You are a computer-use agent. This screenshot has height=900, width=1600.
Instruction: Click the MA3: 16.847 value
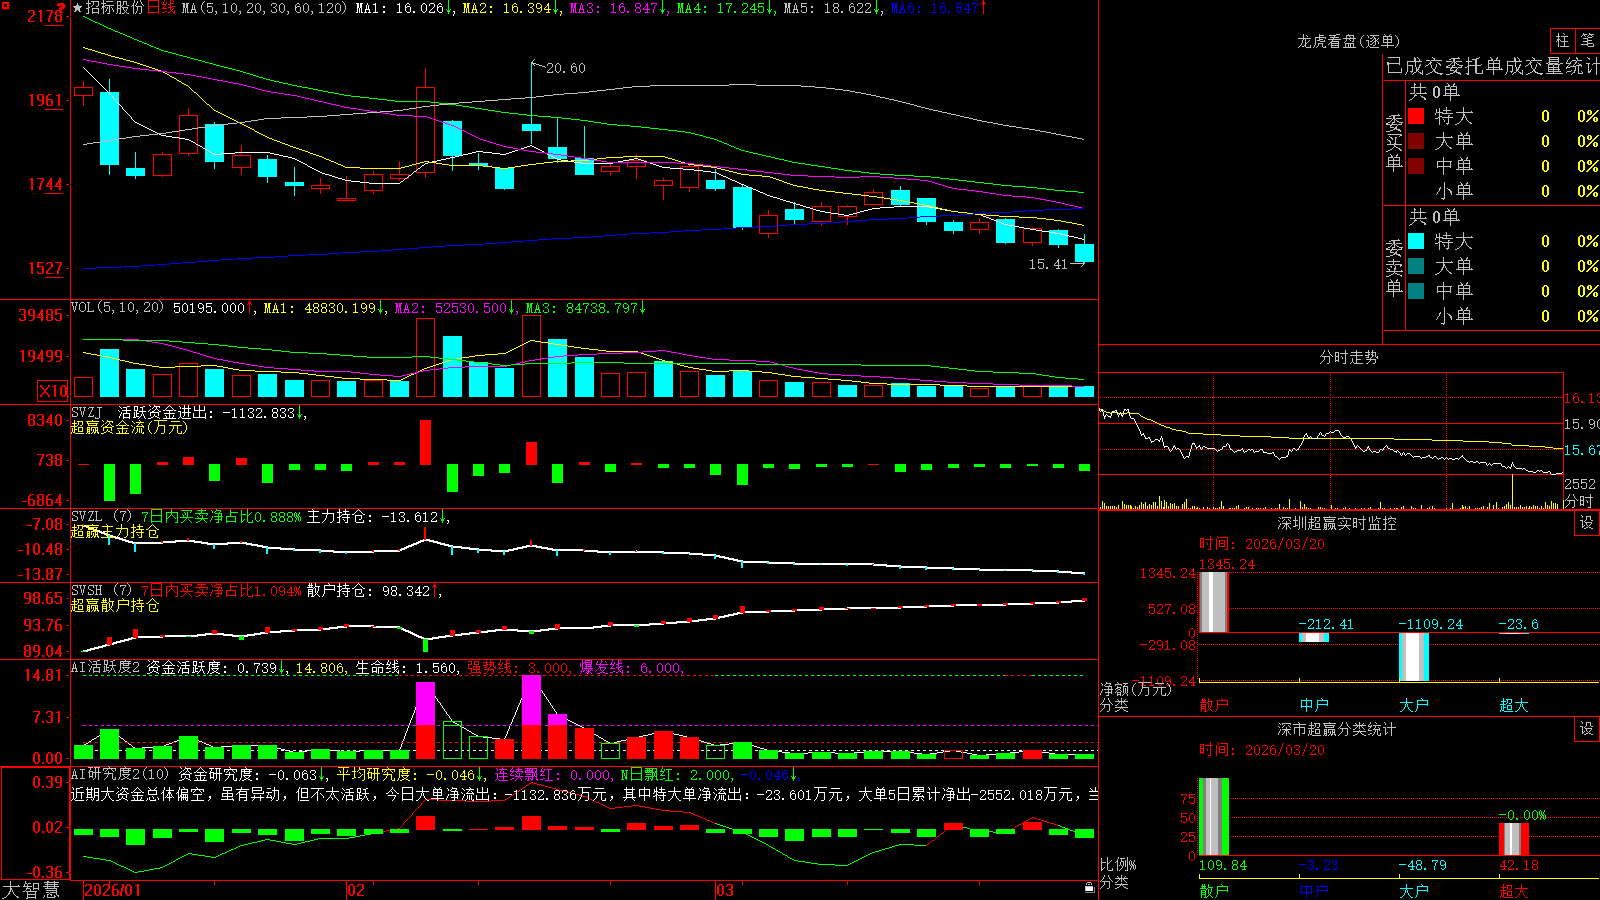(618, 8)
